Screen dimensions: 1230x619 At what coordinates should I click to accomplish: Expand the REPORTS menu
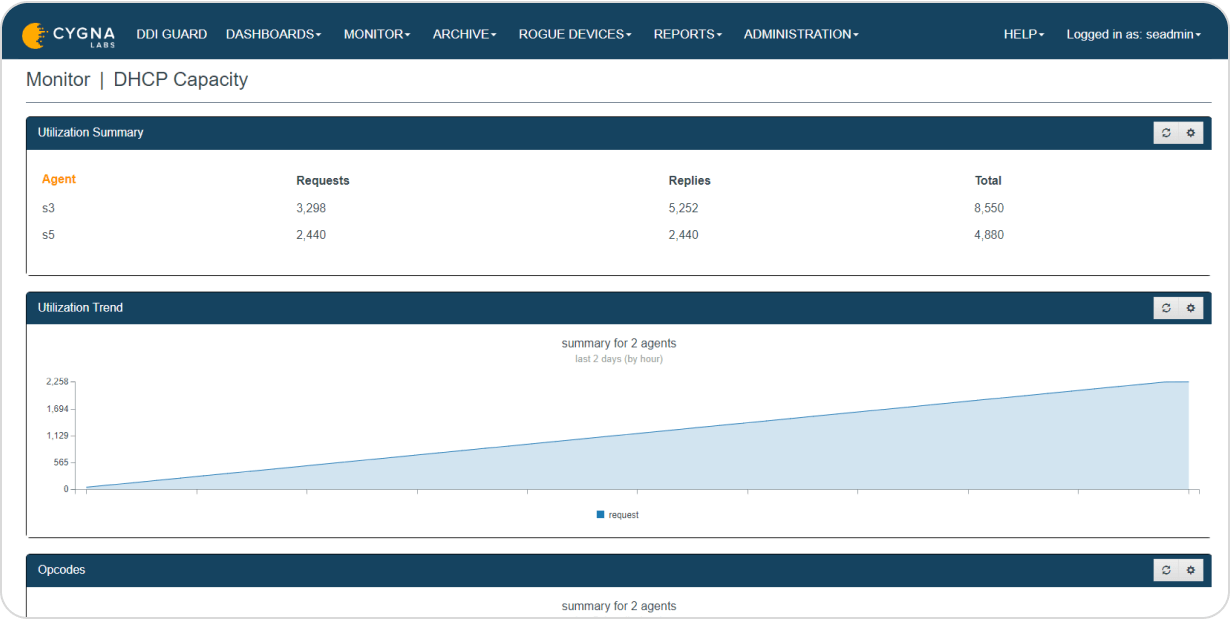tap(686, 33)
